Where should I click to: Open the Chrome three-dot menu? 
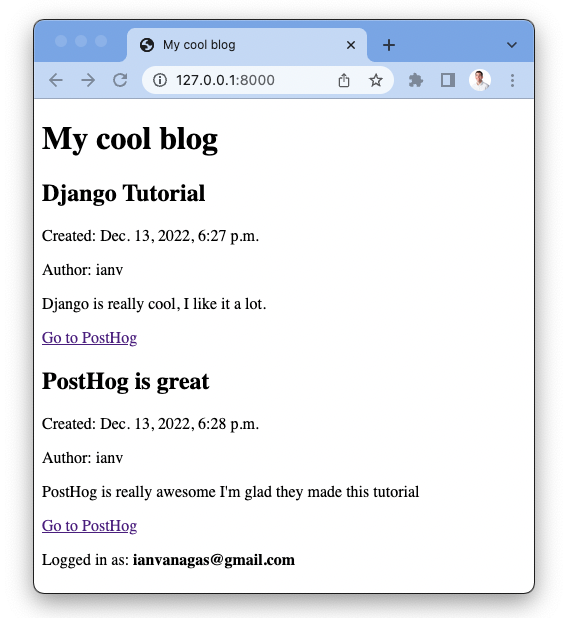point(512,80)
